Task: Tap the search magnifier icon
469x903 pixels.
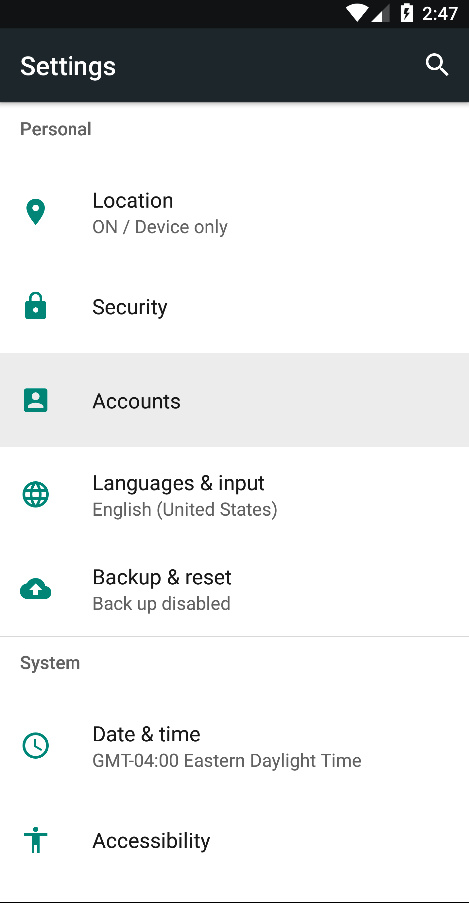Action: tap(437, 65)
